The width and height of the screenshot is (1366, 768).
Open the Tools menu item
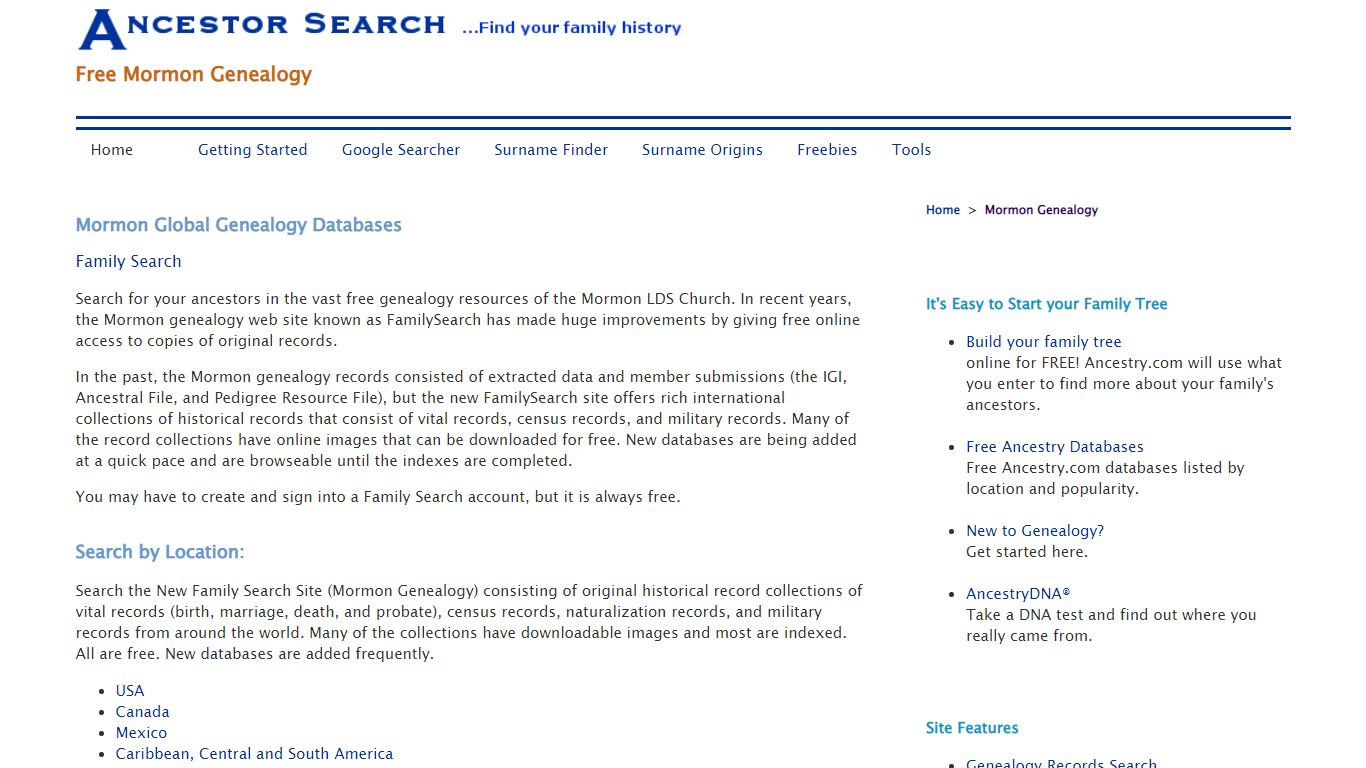tap(911, 150)
